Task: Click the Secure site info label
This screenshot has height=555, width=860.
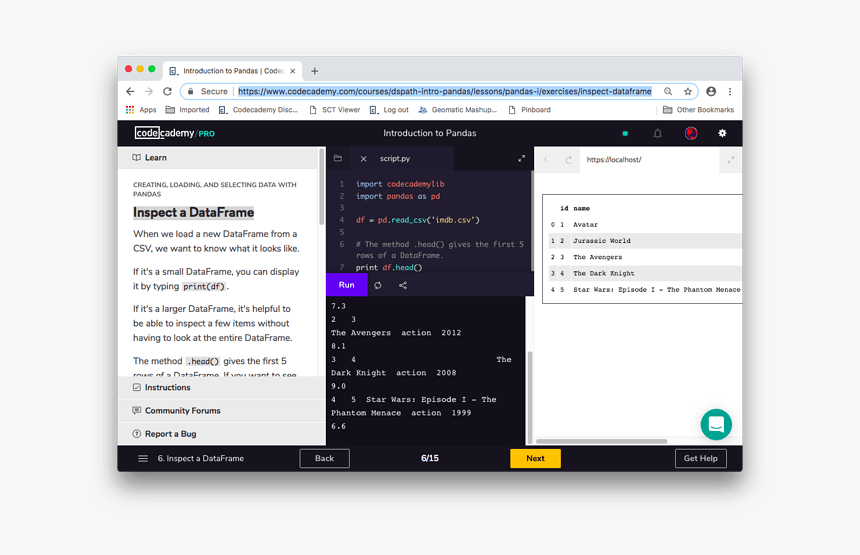Action: 207,92
